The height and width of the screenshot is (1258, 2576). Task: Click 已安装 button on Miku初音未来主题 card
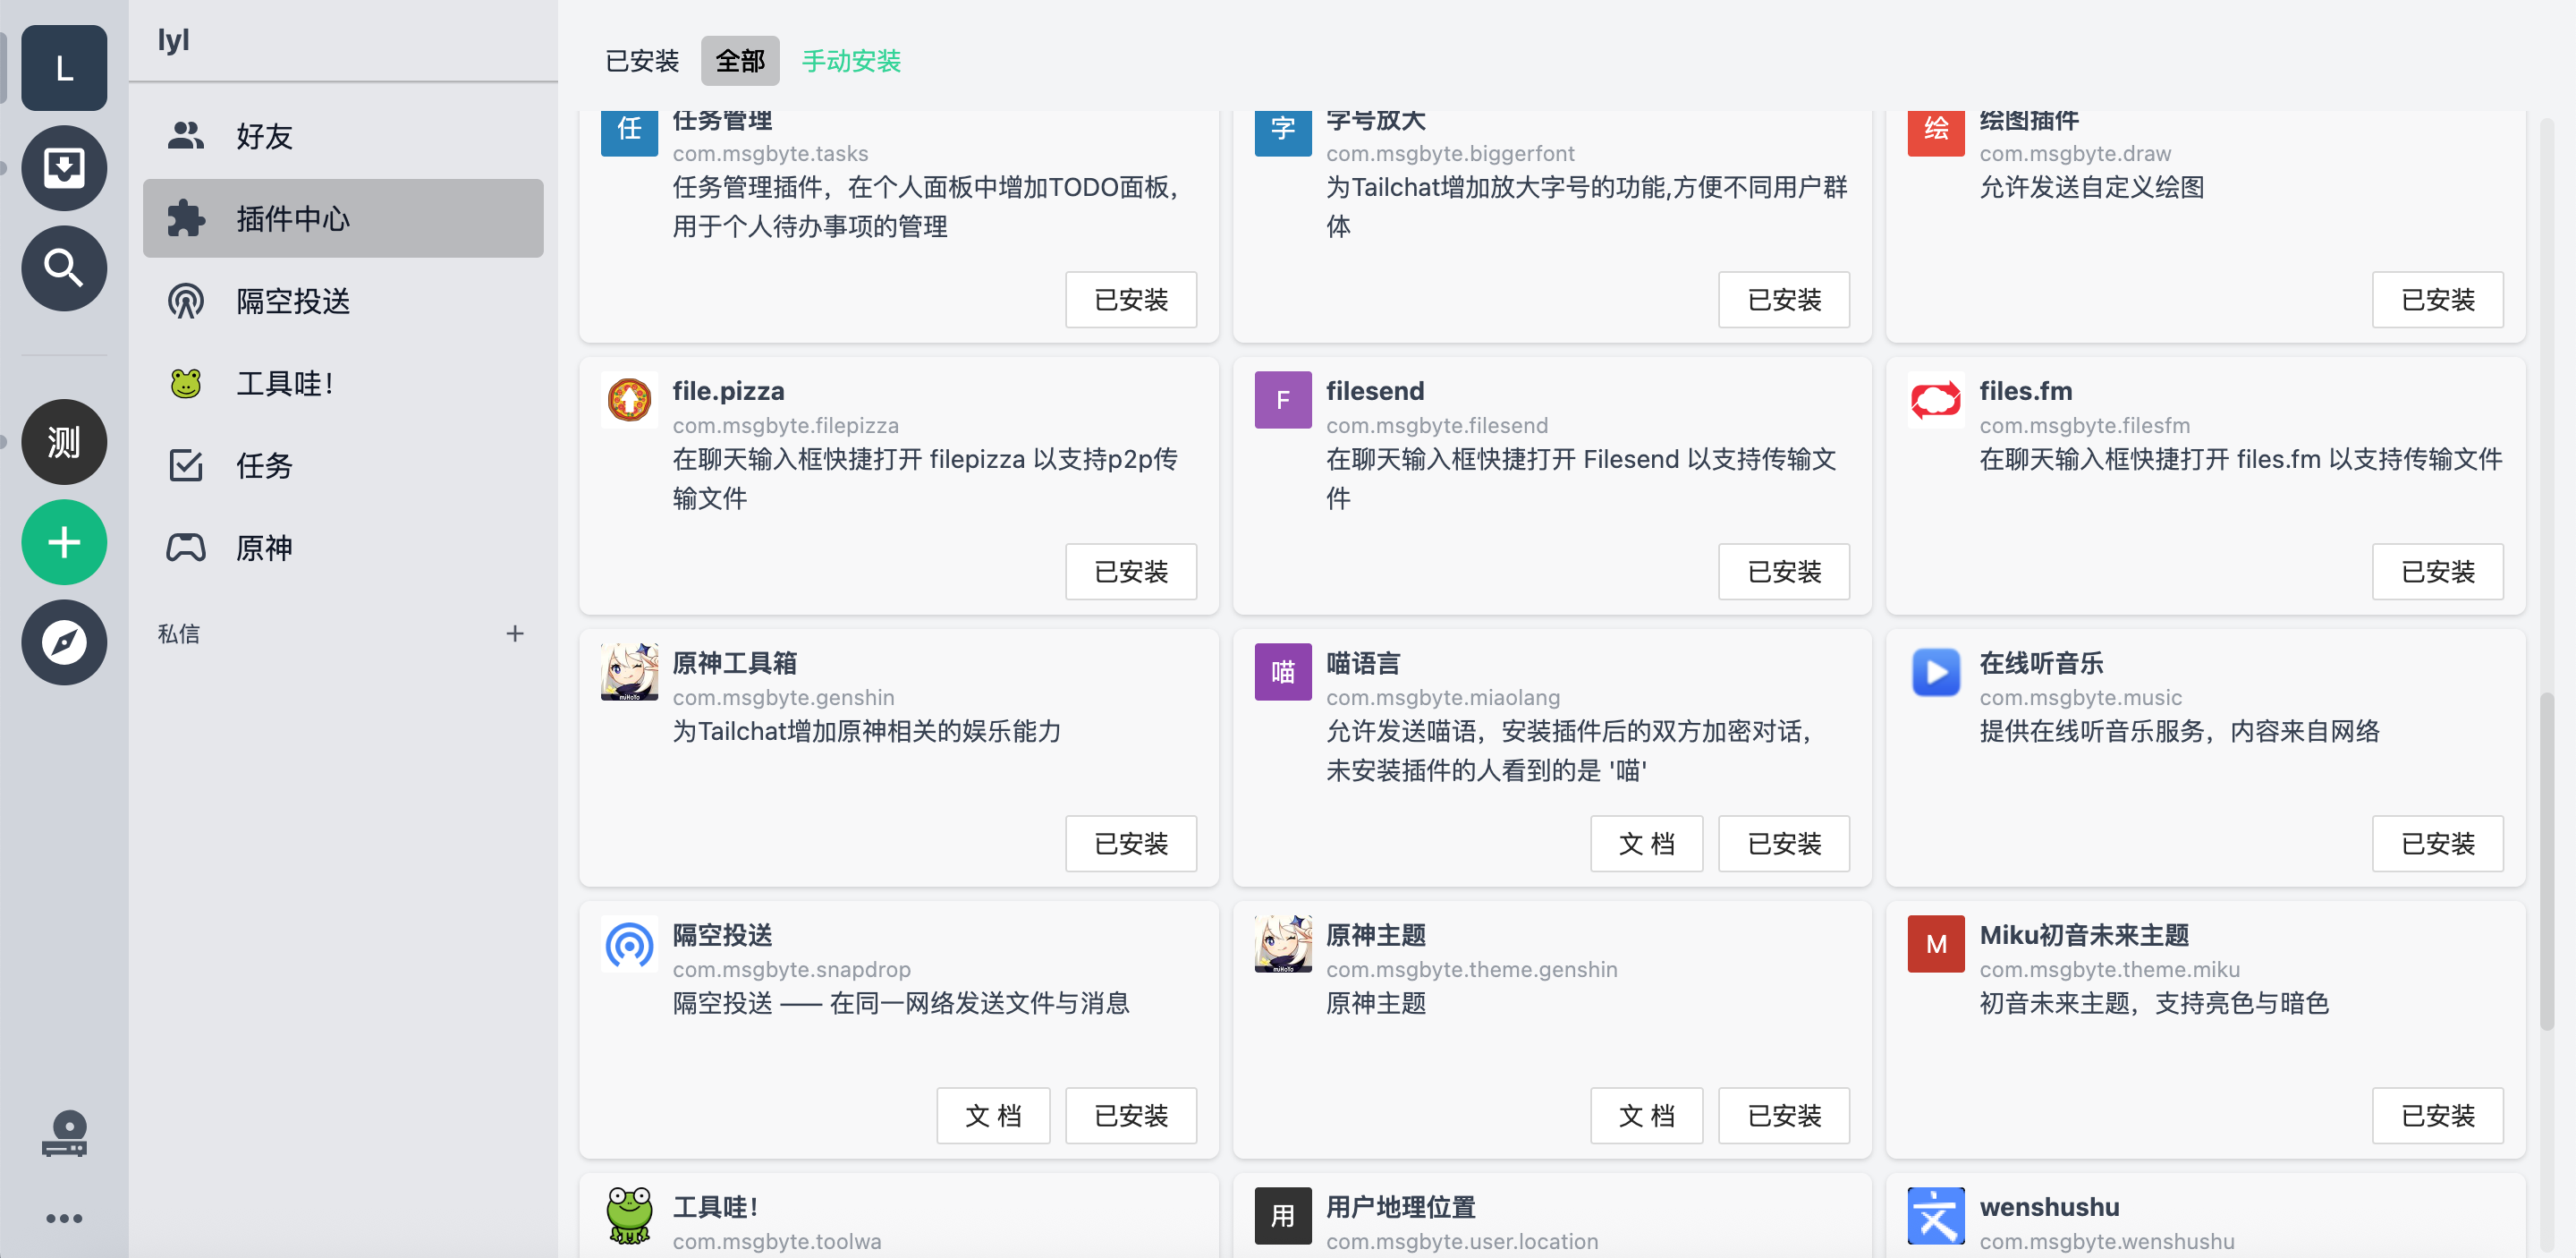click(2437, 1116)
